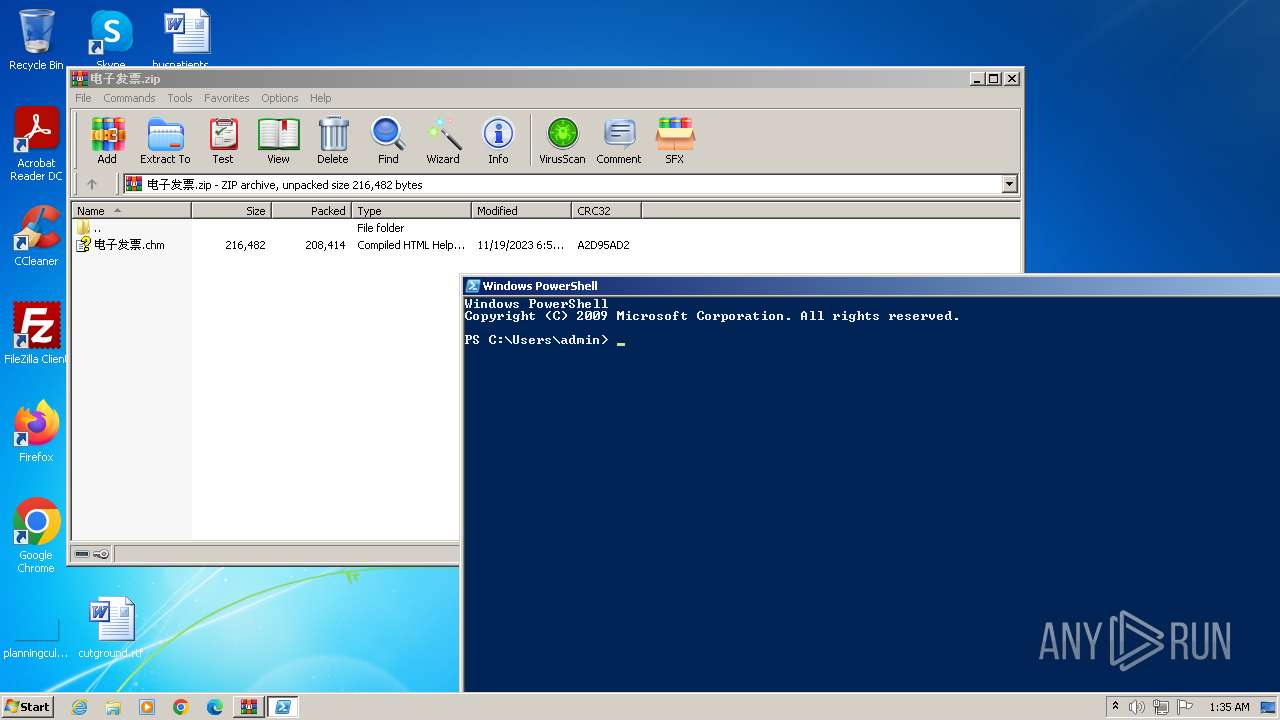Open the Tools menu
Image resolution: width=1280 pixels, height=720 pixels.
[180, 98]
